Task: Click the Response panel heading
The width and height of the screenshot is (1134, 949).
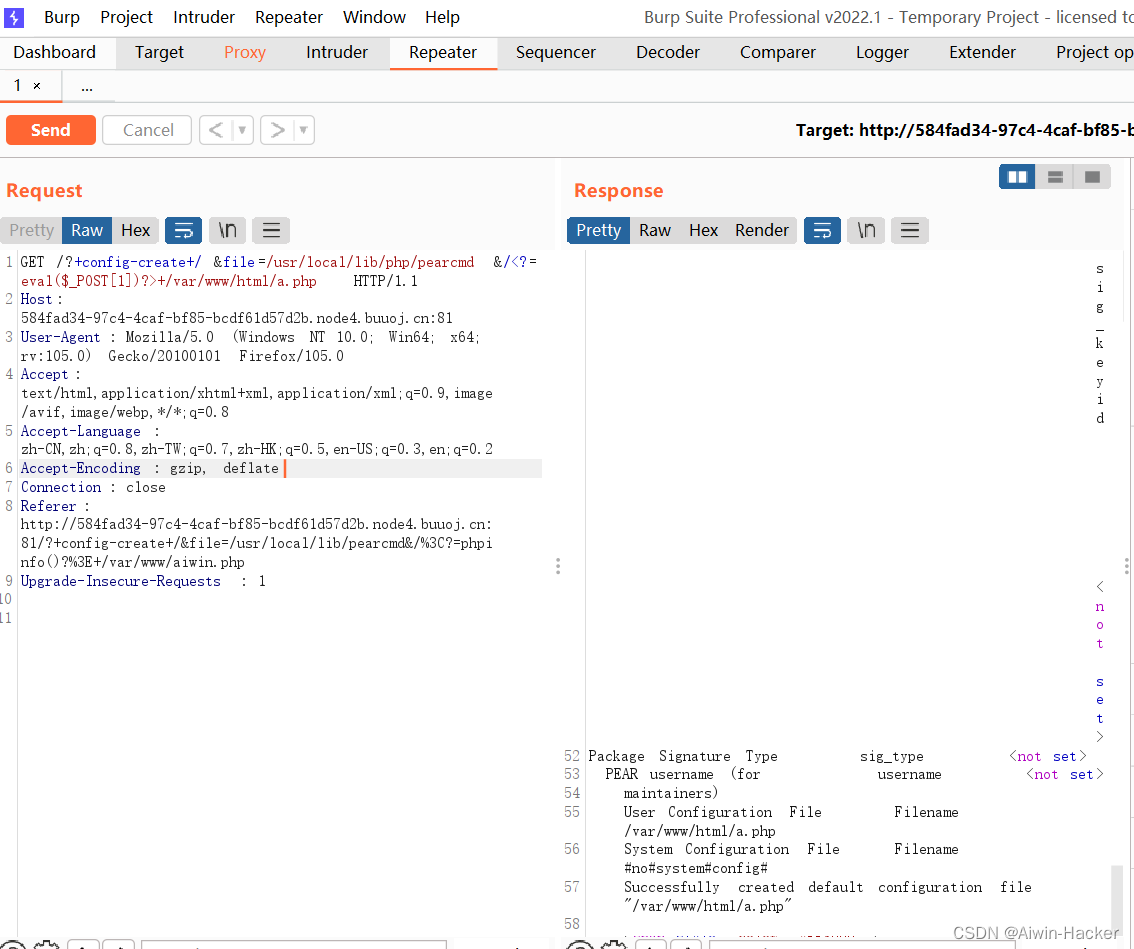Action: click(x=618, y=191)
